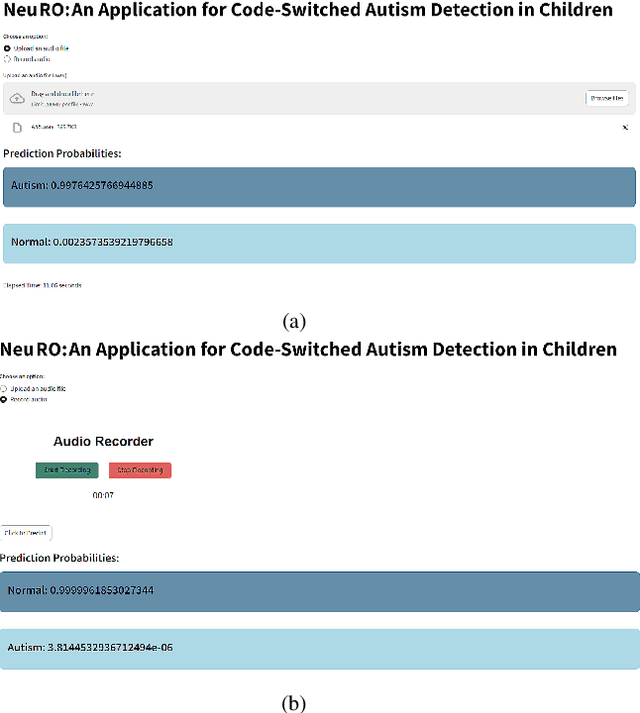Click the 00:07 recording timer
The height and width of the screenshot is (713, 640).
[x=103, y=495]
